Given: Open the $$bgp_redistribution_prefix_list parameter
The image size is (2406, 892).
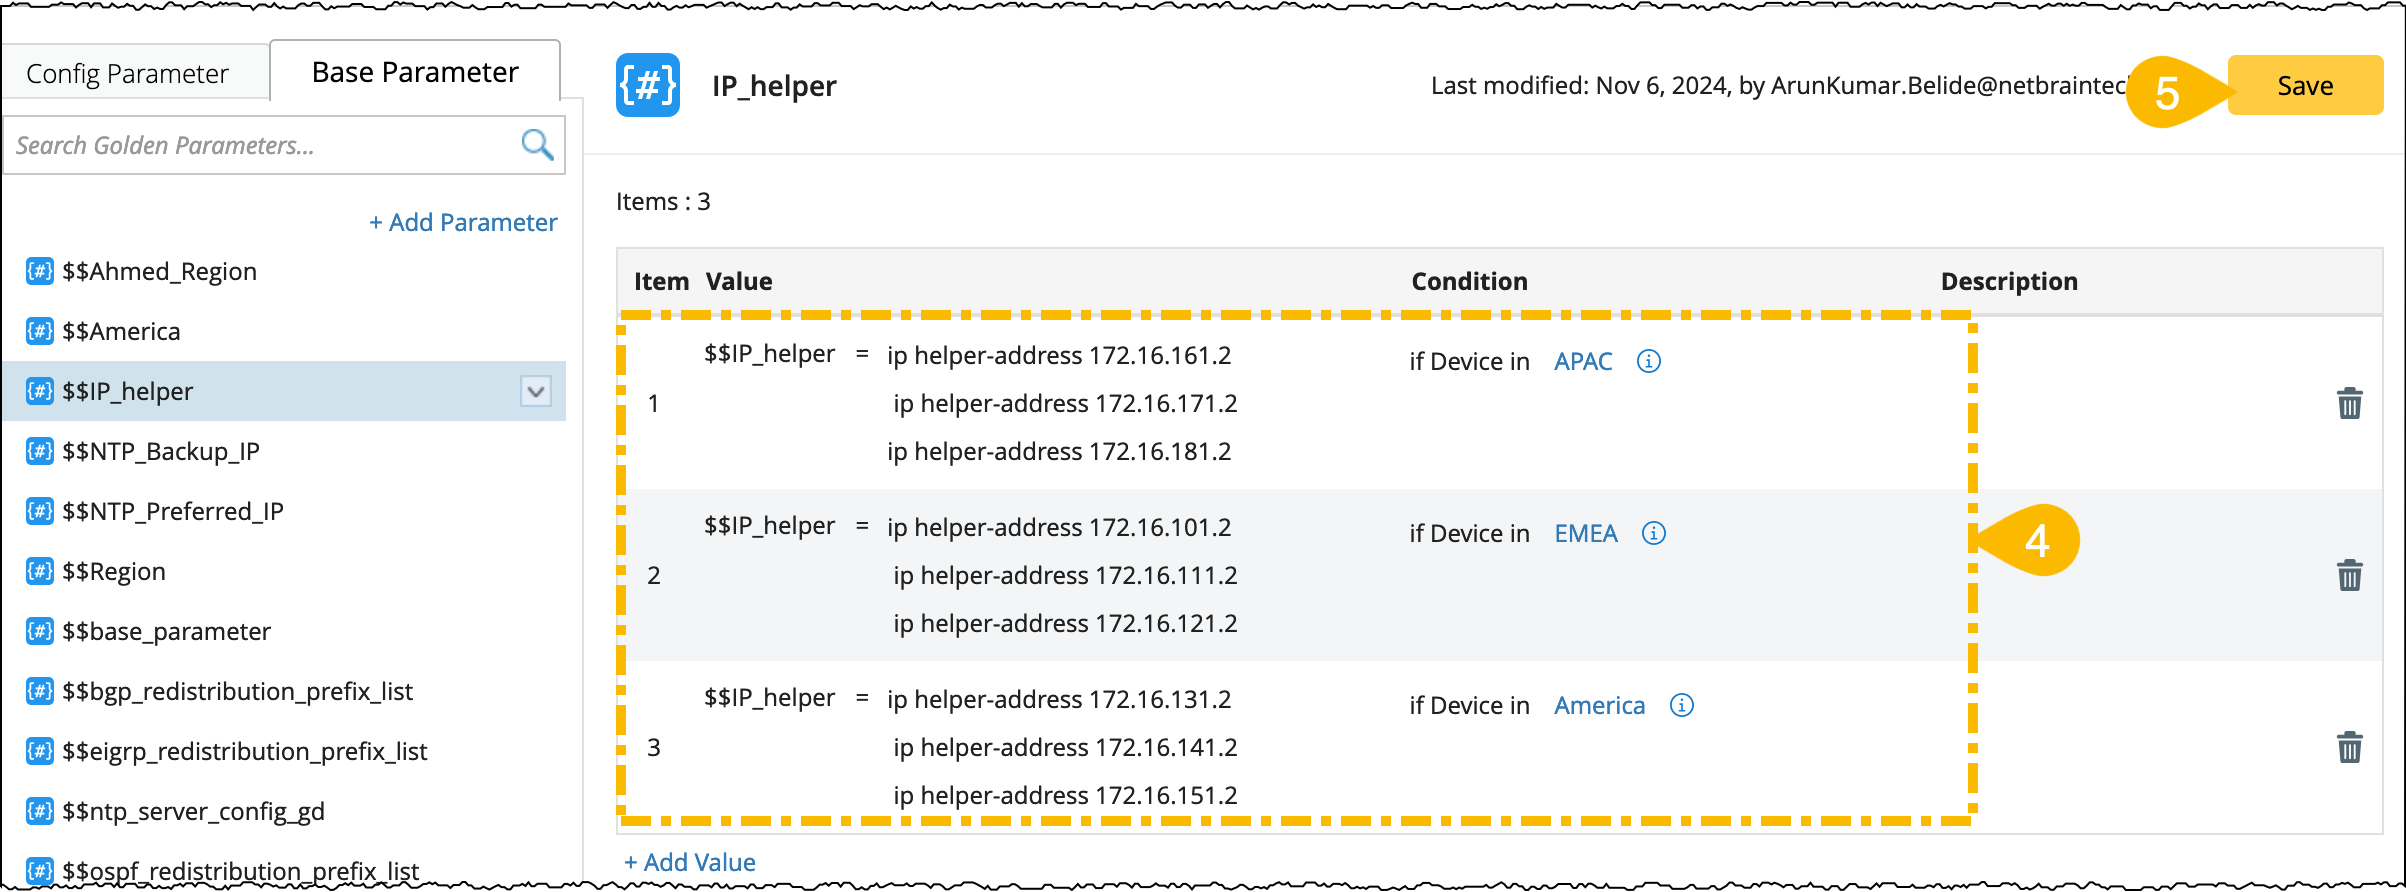Looking at the screenshot, I should (237, 691).
